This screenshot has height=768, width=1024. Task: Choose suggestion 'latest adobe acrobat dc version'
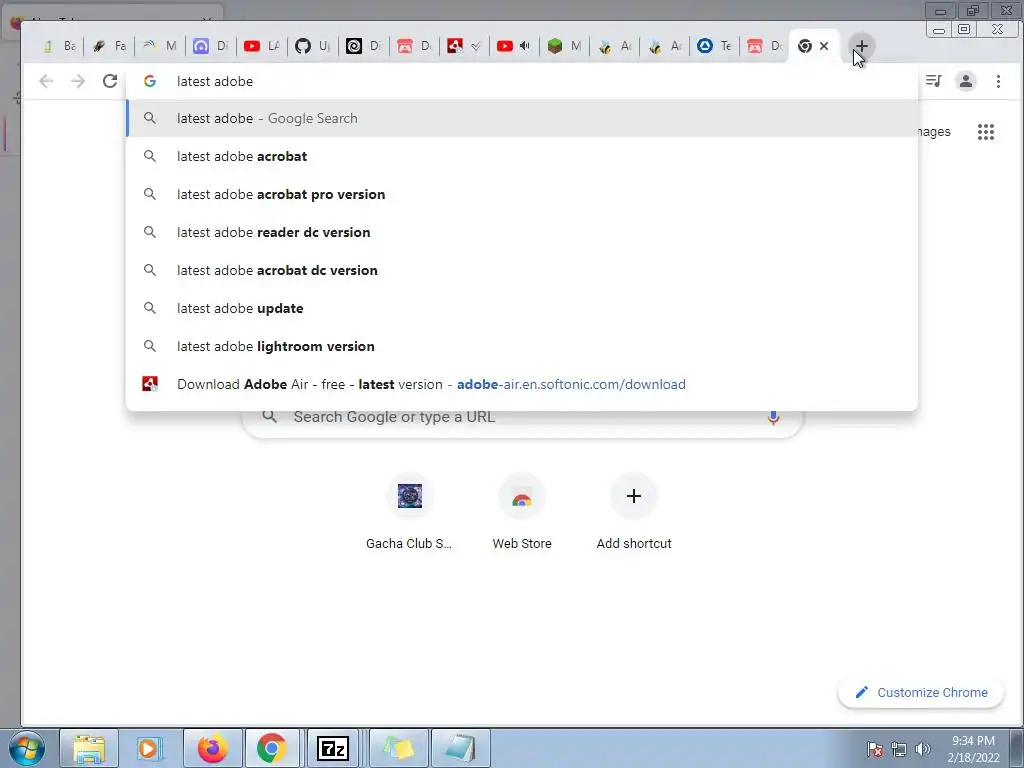point(522,270)
